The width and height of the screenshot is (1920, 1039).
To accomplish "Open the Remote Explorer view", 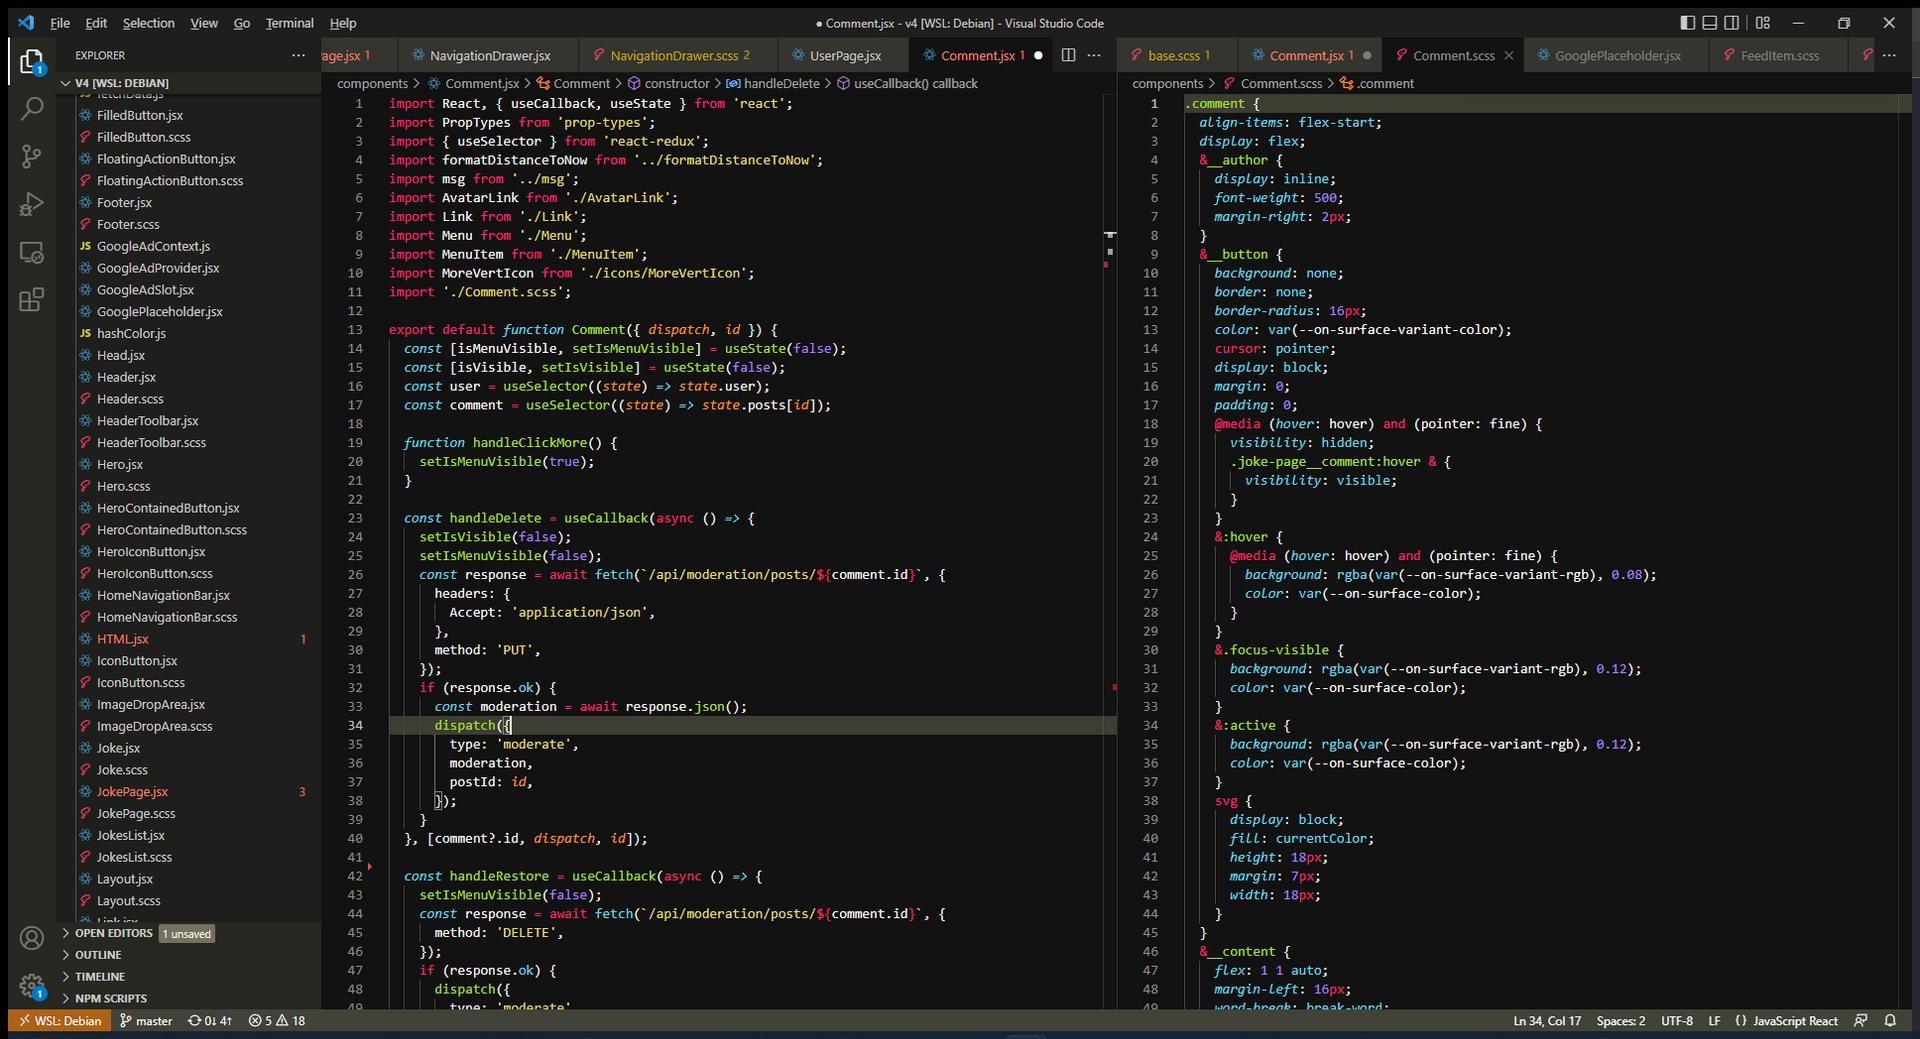I will (32, 253).
